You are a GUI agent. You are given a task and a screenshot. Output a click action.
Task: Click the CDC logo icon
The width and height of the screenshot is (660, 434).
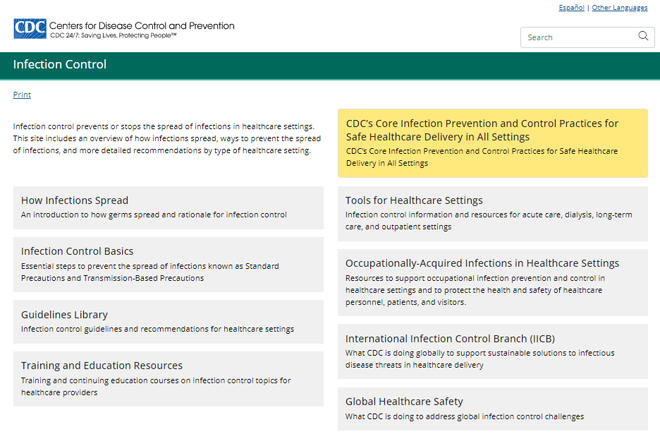[x=30, y=29]
